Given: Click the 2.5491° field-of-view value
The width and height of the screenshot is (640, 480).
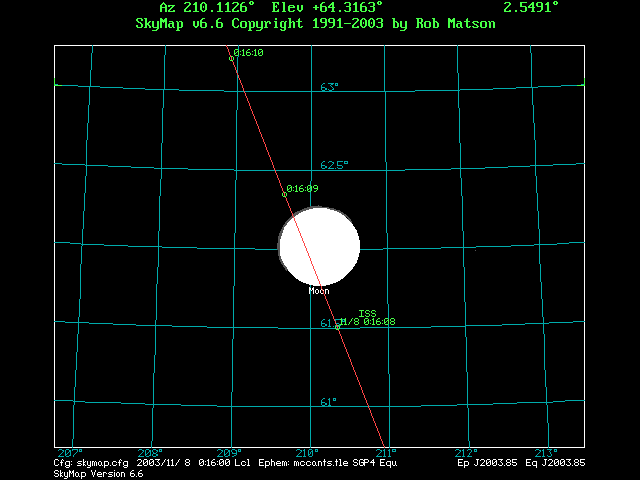Looking at the screenshot, I should click(531, 7).
